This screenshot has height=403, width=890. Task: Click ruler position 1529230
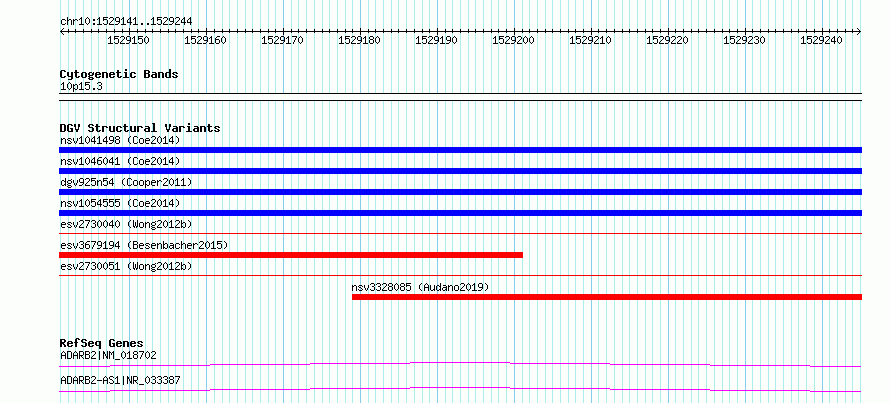tap(745, 40)
